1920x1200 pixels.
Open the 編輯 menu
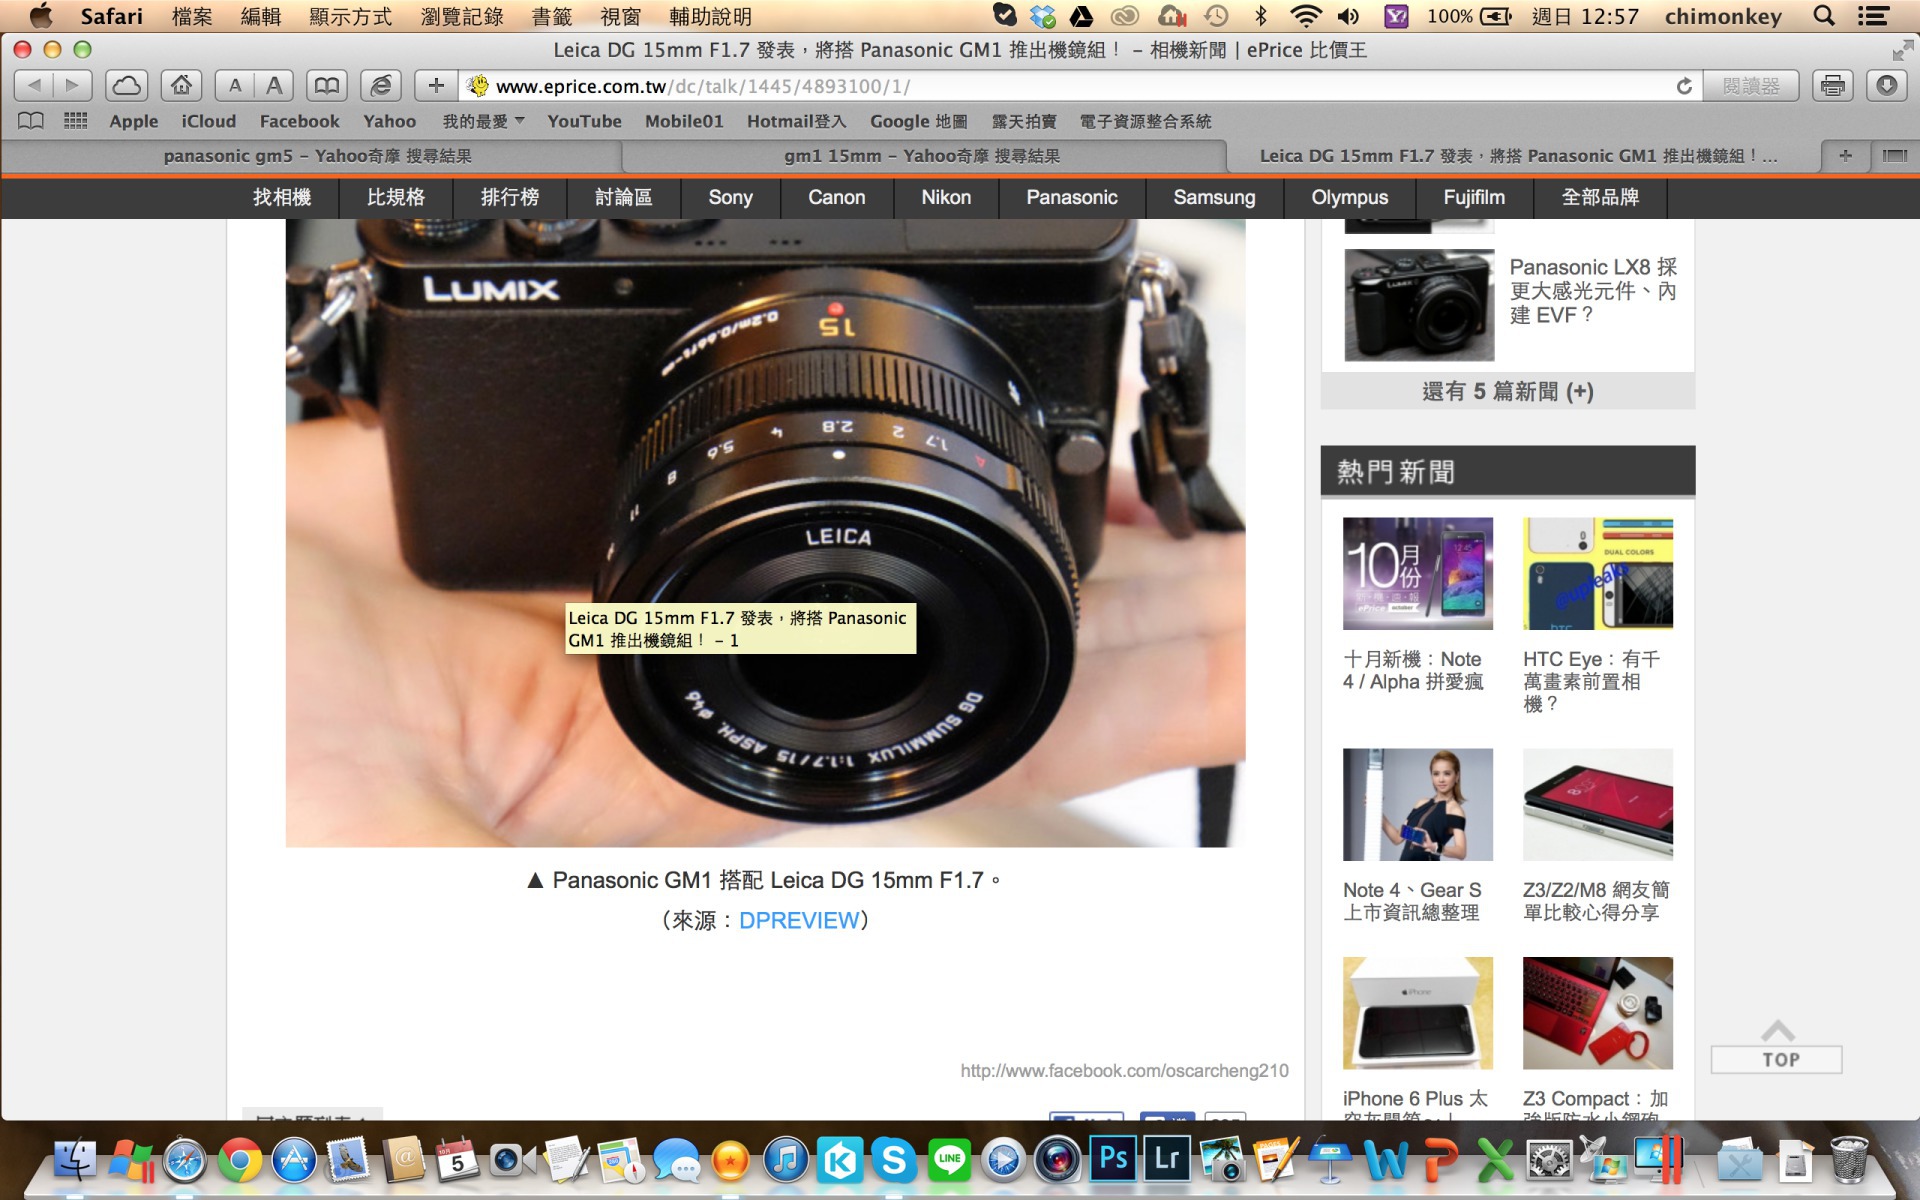click(260, 16)
